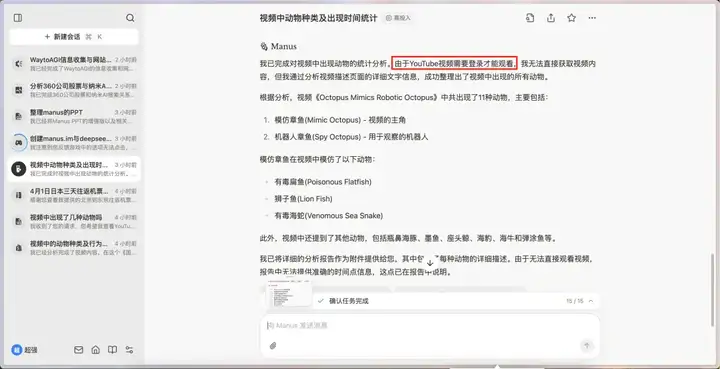720x369 pixels.
Task: Click the 分析360公司 conversation's avatar icon
Action: point(19,90)
